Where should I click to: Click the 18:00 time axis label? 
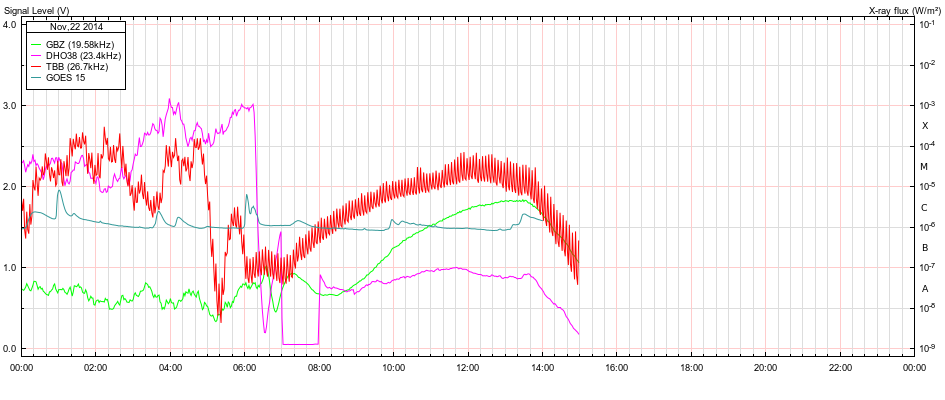[691, 367]
